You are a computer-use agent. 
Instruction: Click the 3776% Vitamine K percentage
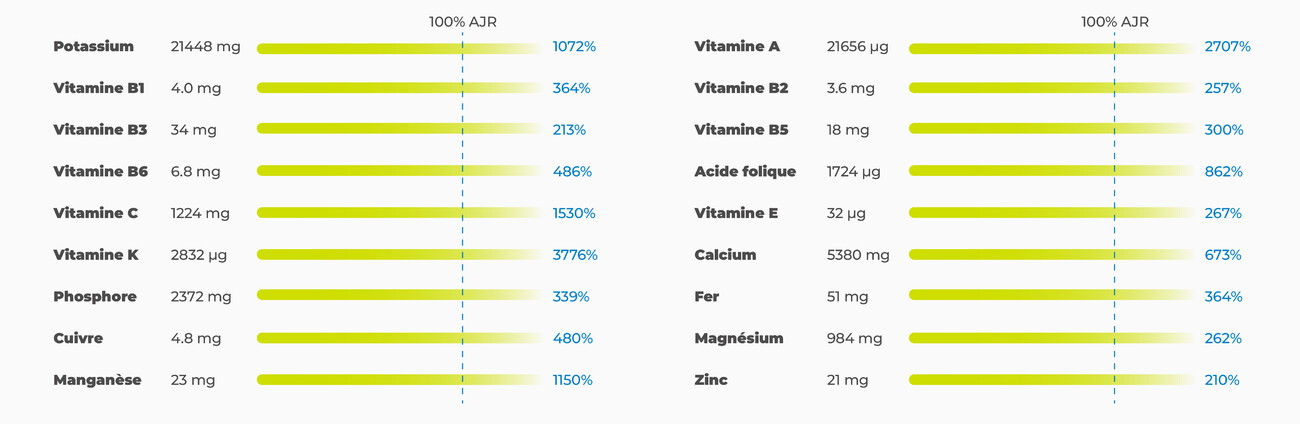[575, 255]
